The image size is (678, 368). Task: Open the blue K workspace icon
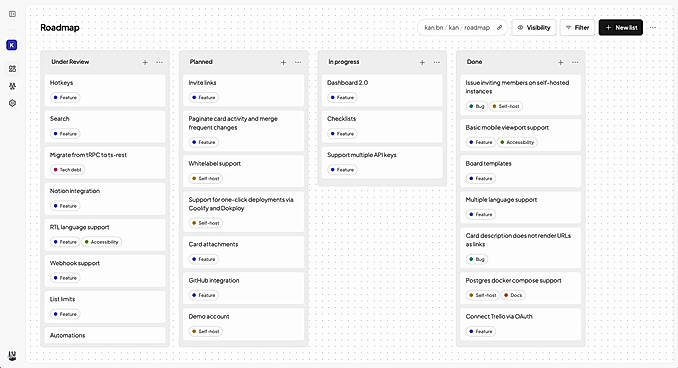[x=12, y=45]
